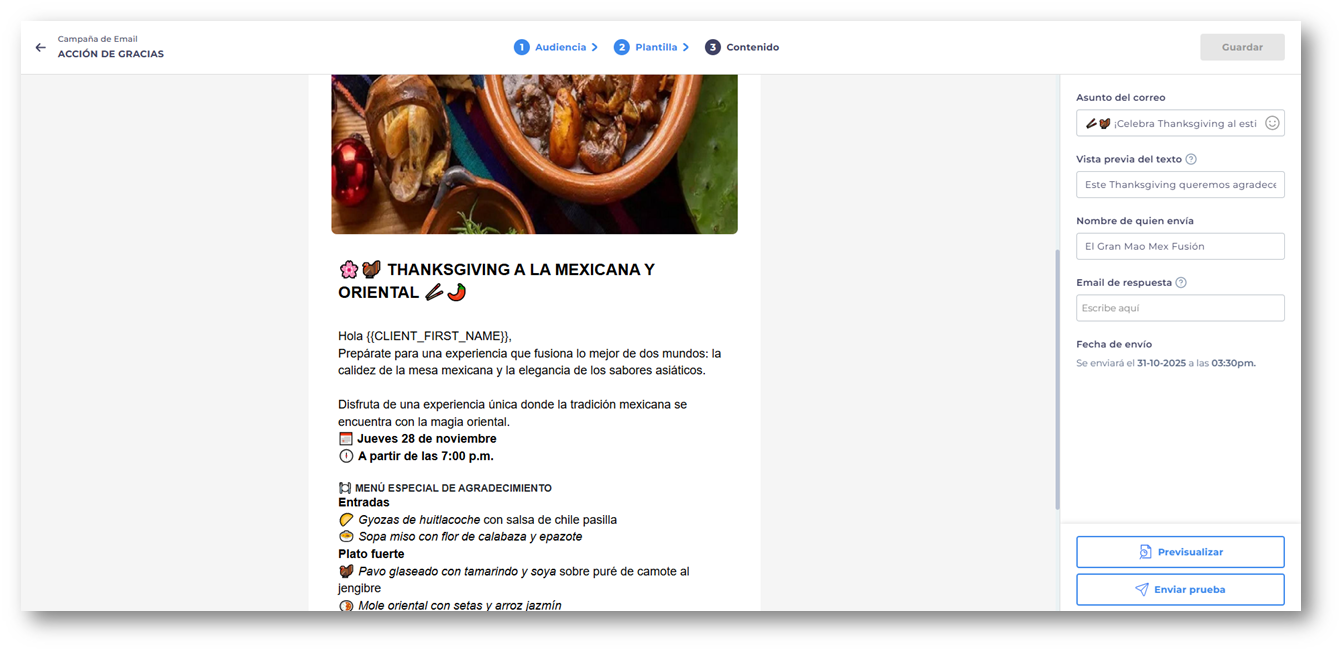Screen dimensions: 1343x653
Task: Click the Hola {{CLIENT_FIRST_NAME}} greeting text
Action: pyautogui.click(x=424, y=336)
